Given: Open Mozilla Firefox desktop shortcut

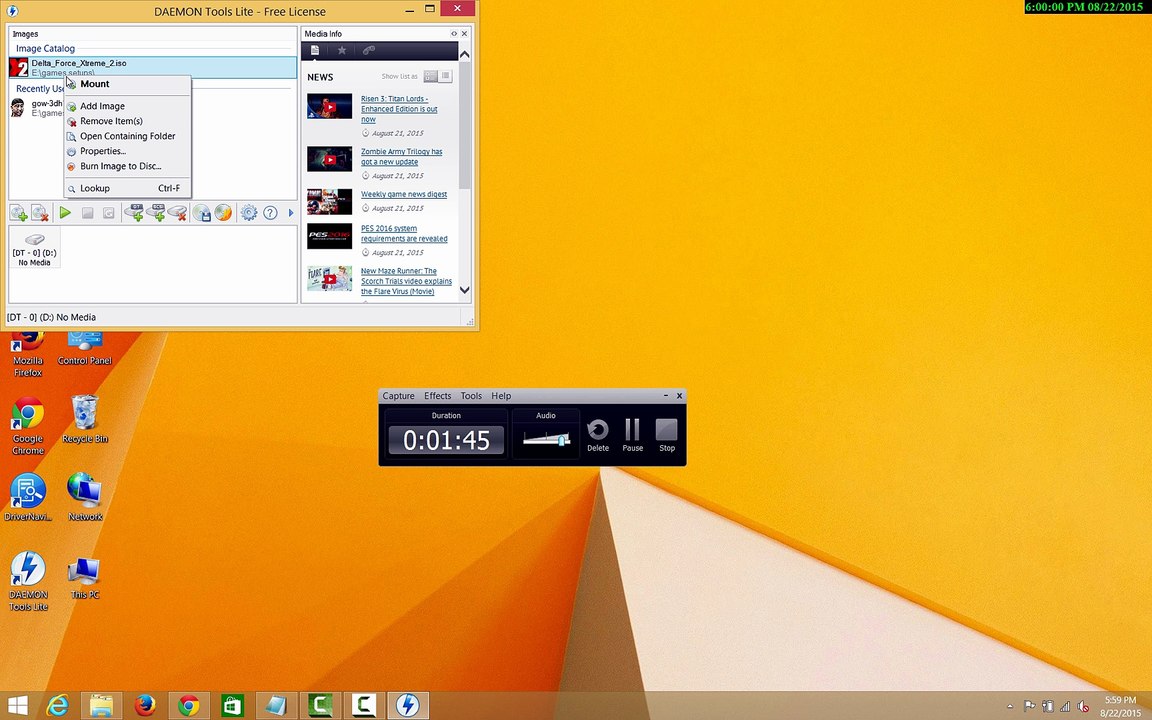Looking at the screenshot, I should 28,355.
